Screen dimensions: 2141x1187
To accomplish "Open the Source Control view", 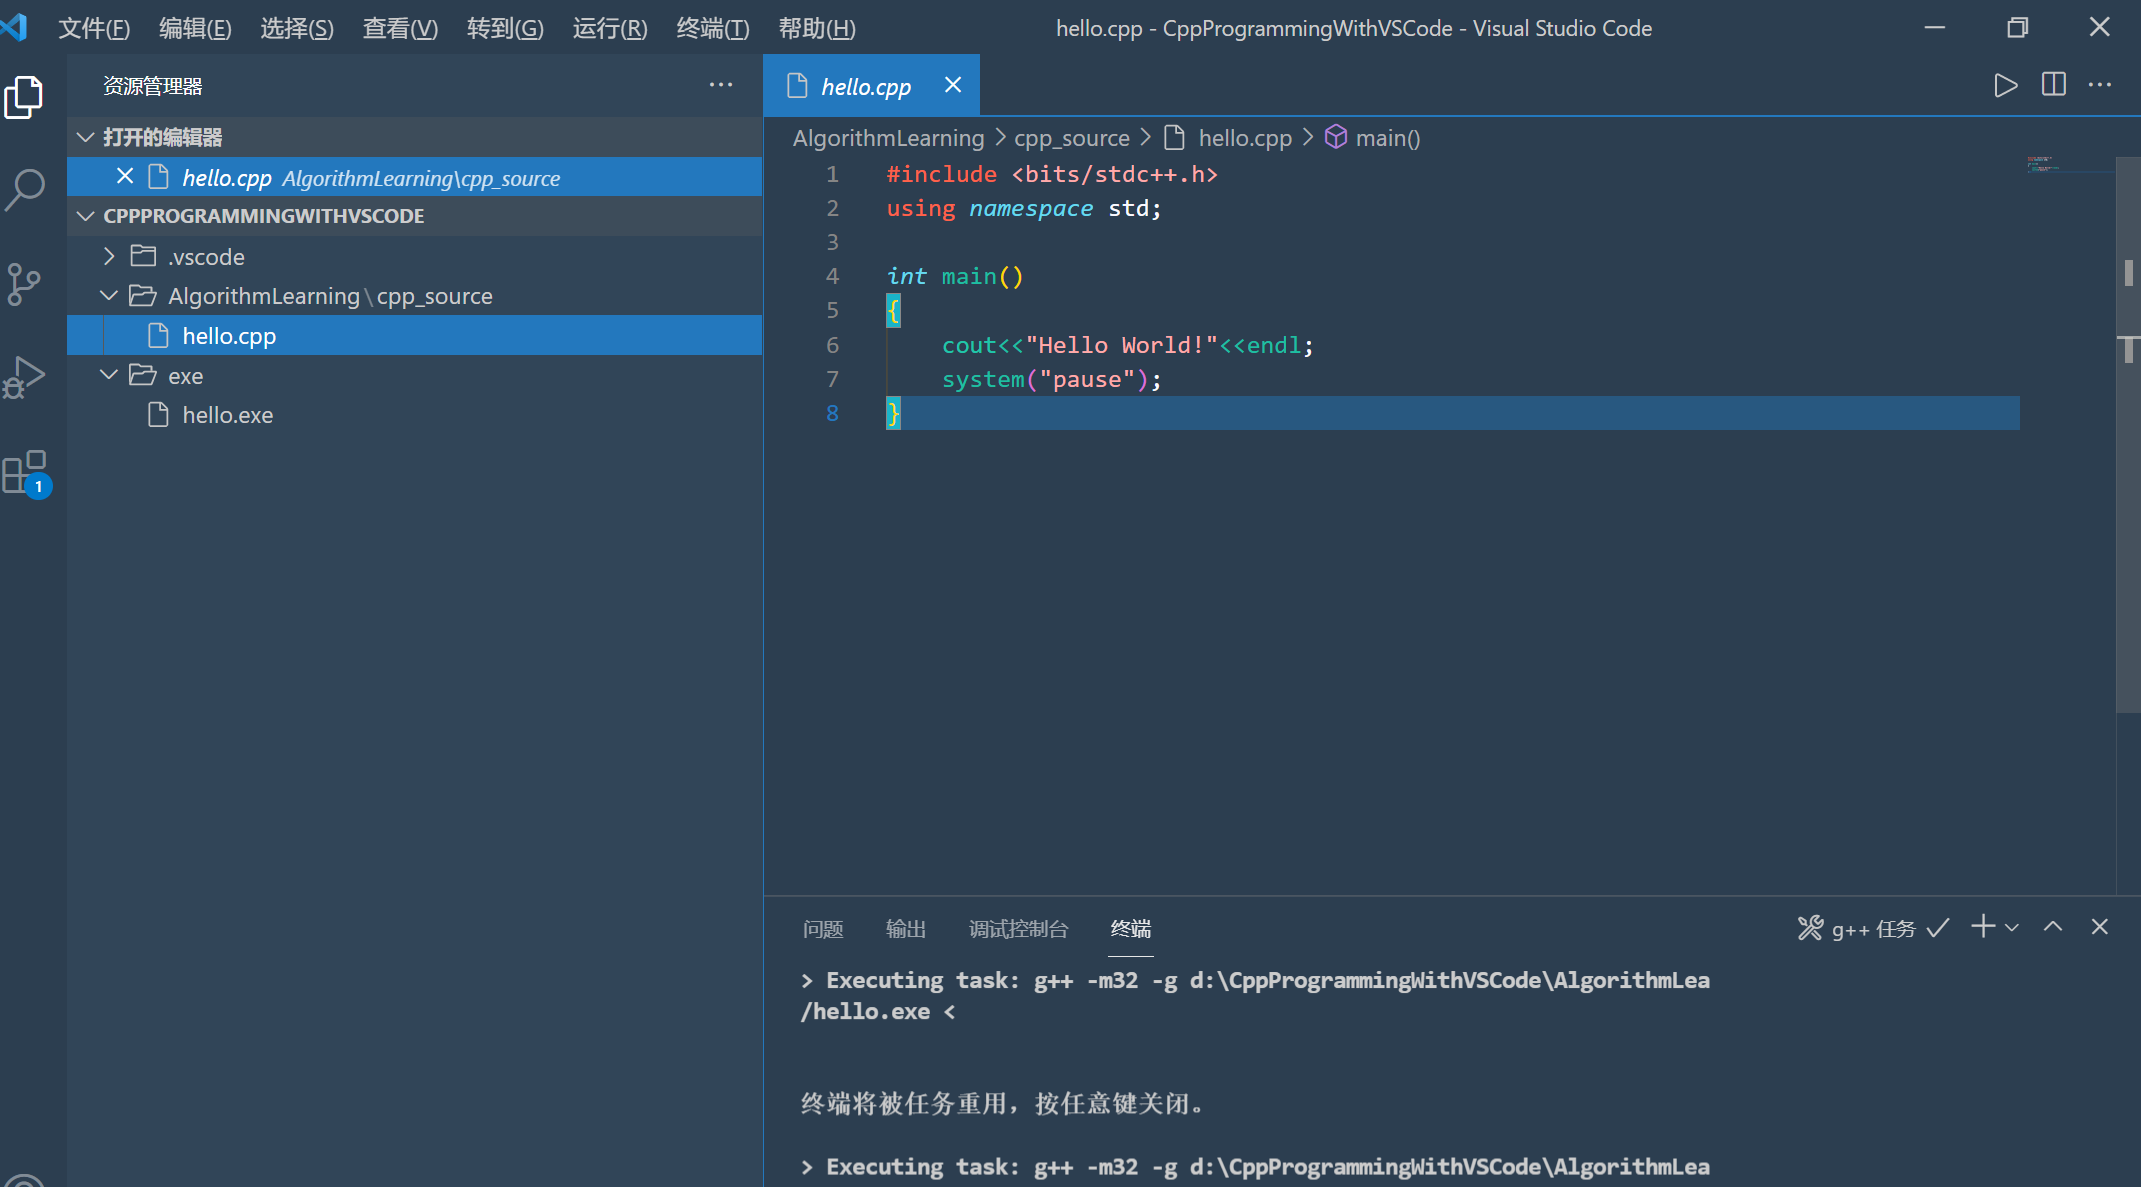I will (24, 283).
